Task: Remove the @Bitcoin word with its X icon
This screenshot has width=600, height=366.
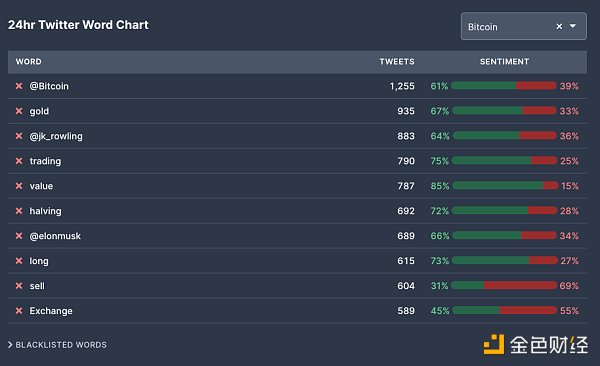Action: coord(19,86)
